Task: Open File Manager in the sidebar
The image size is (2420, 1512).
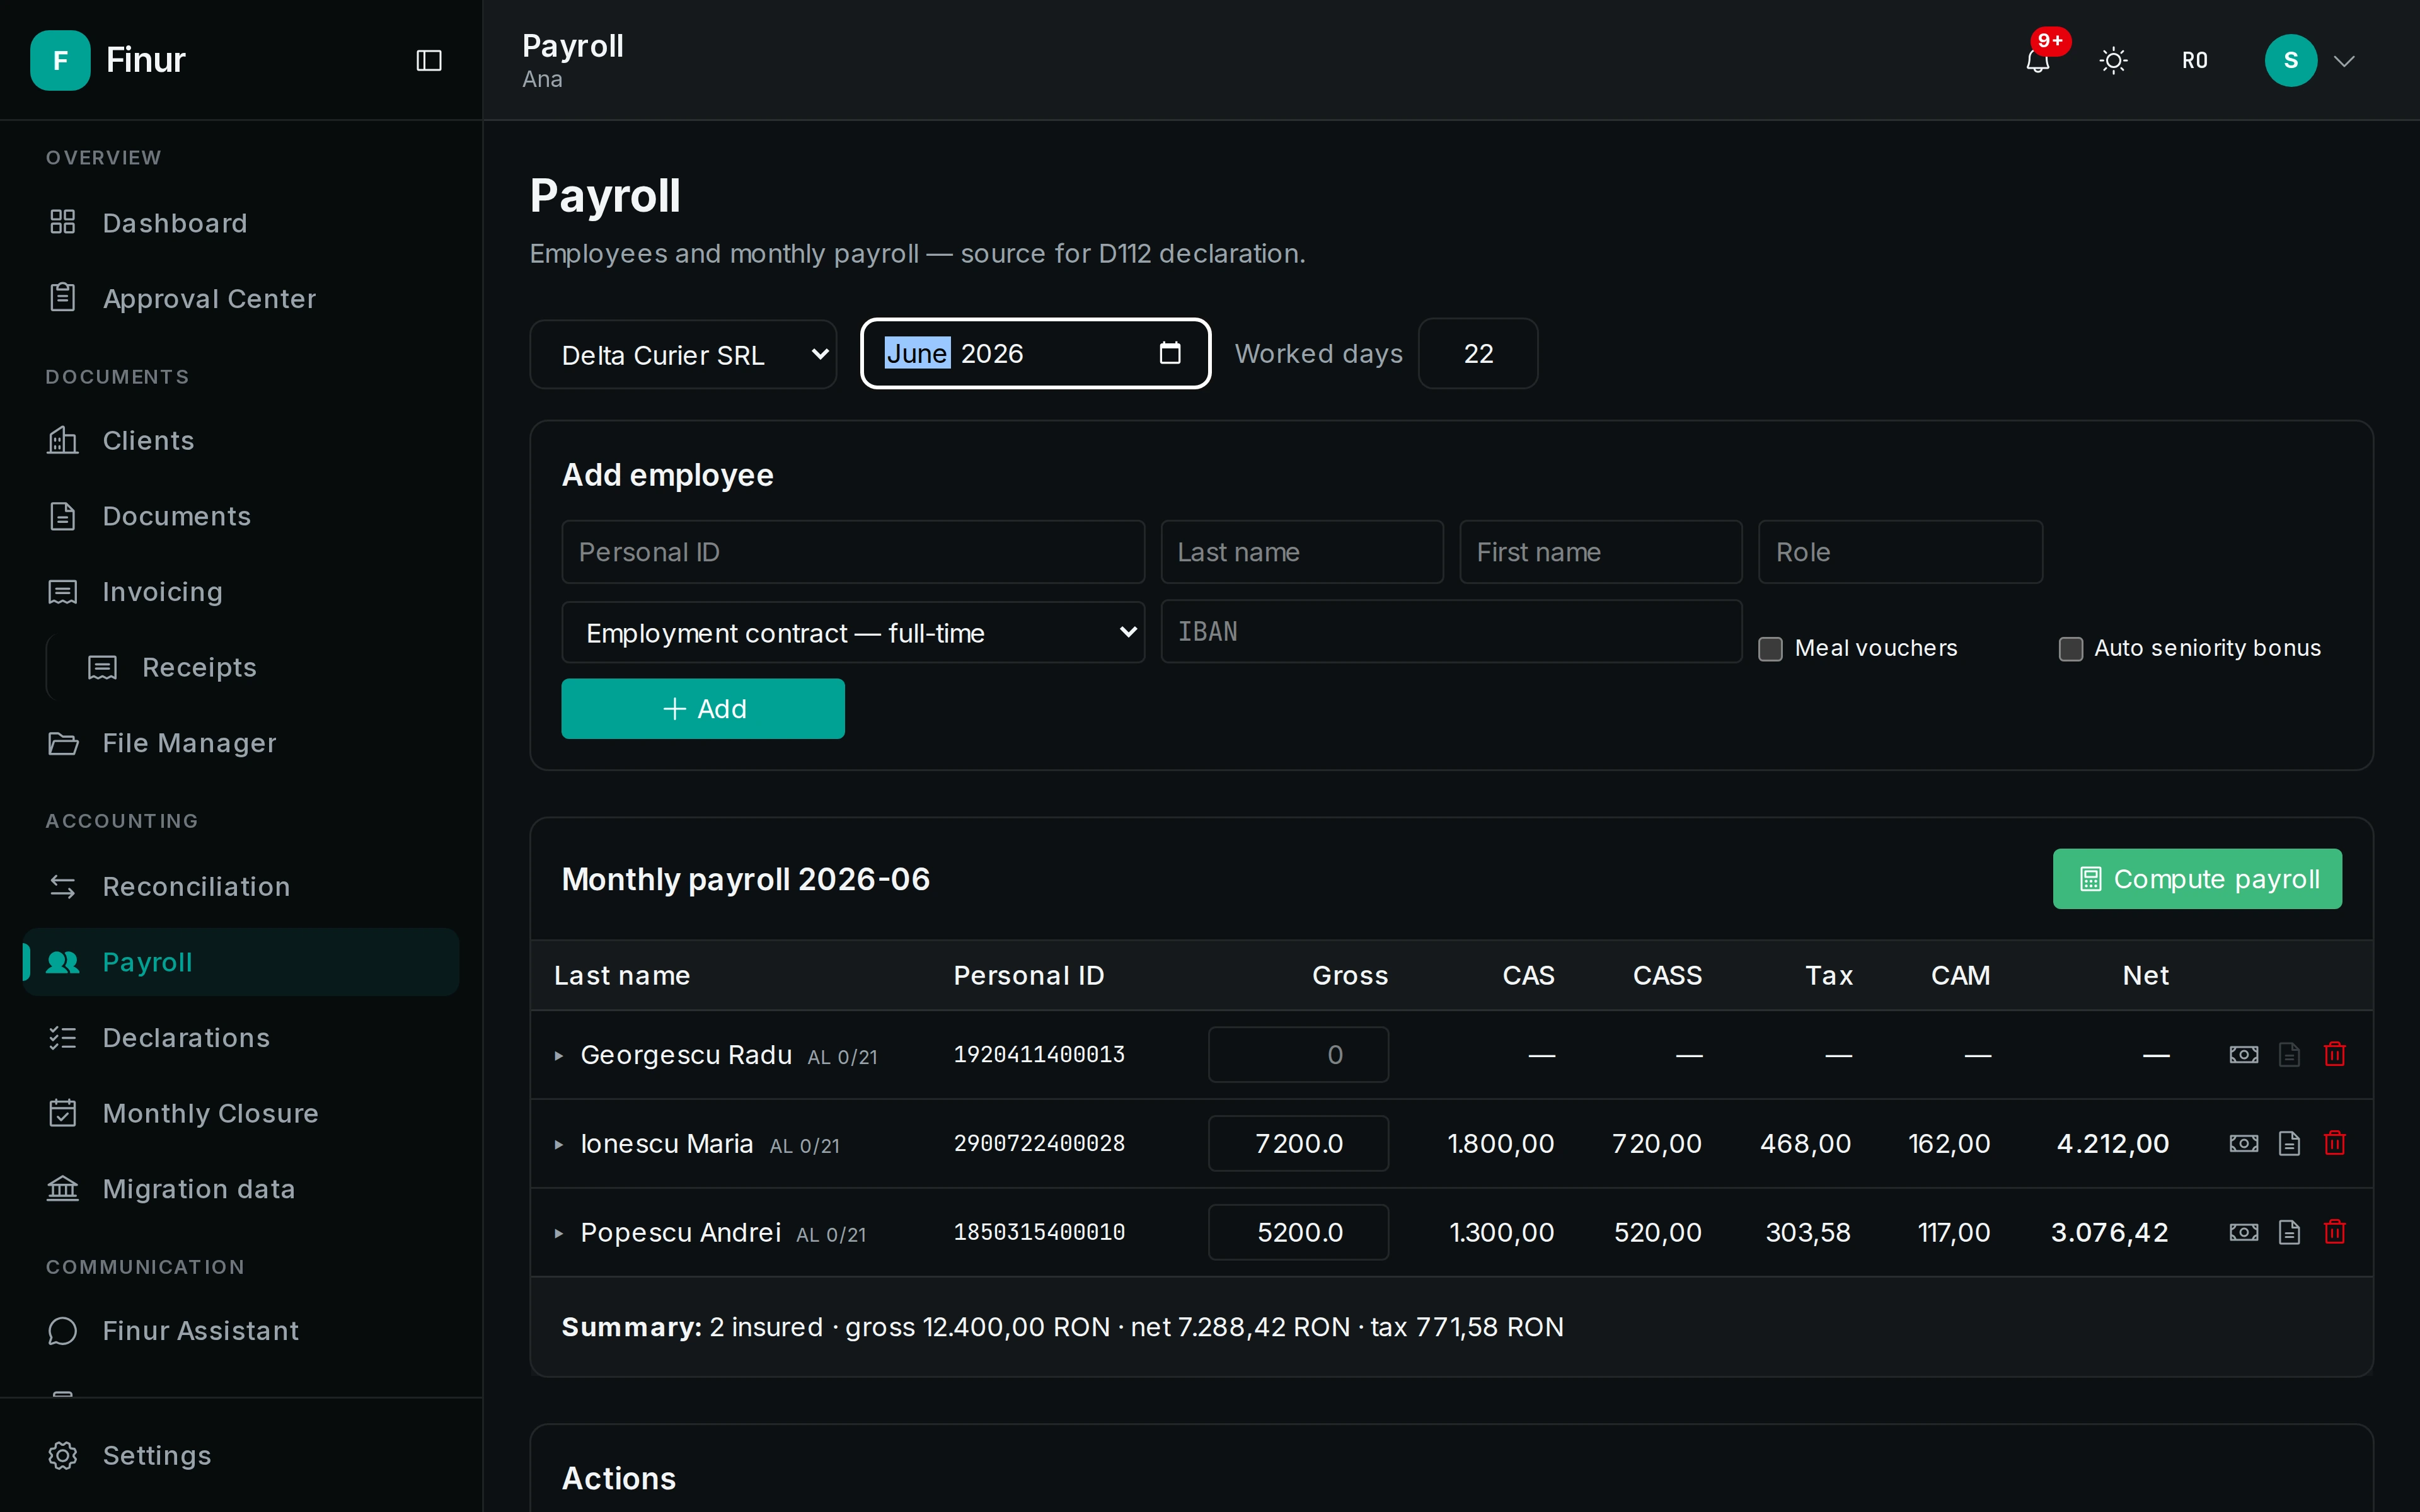Action: click(240, 743)
